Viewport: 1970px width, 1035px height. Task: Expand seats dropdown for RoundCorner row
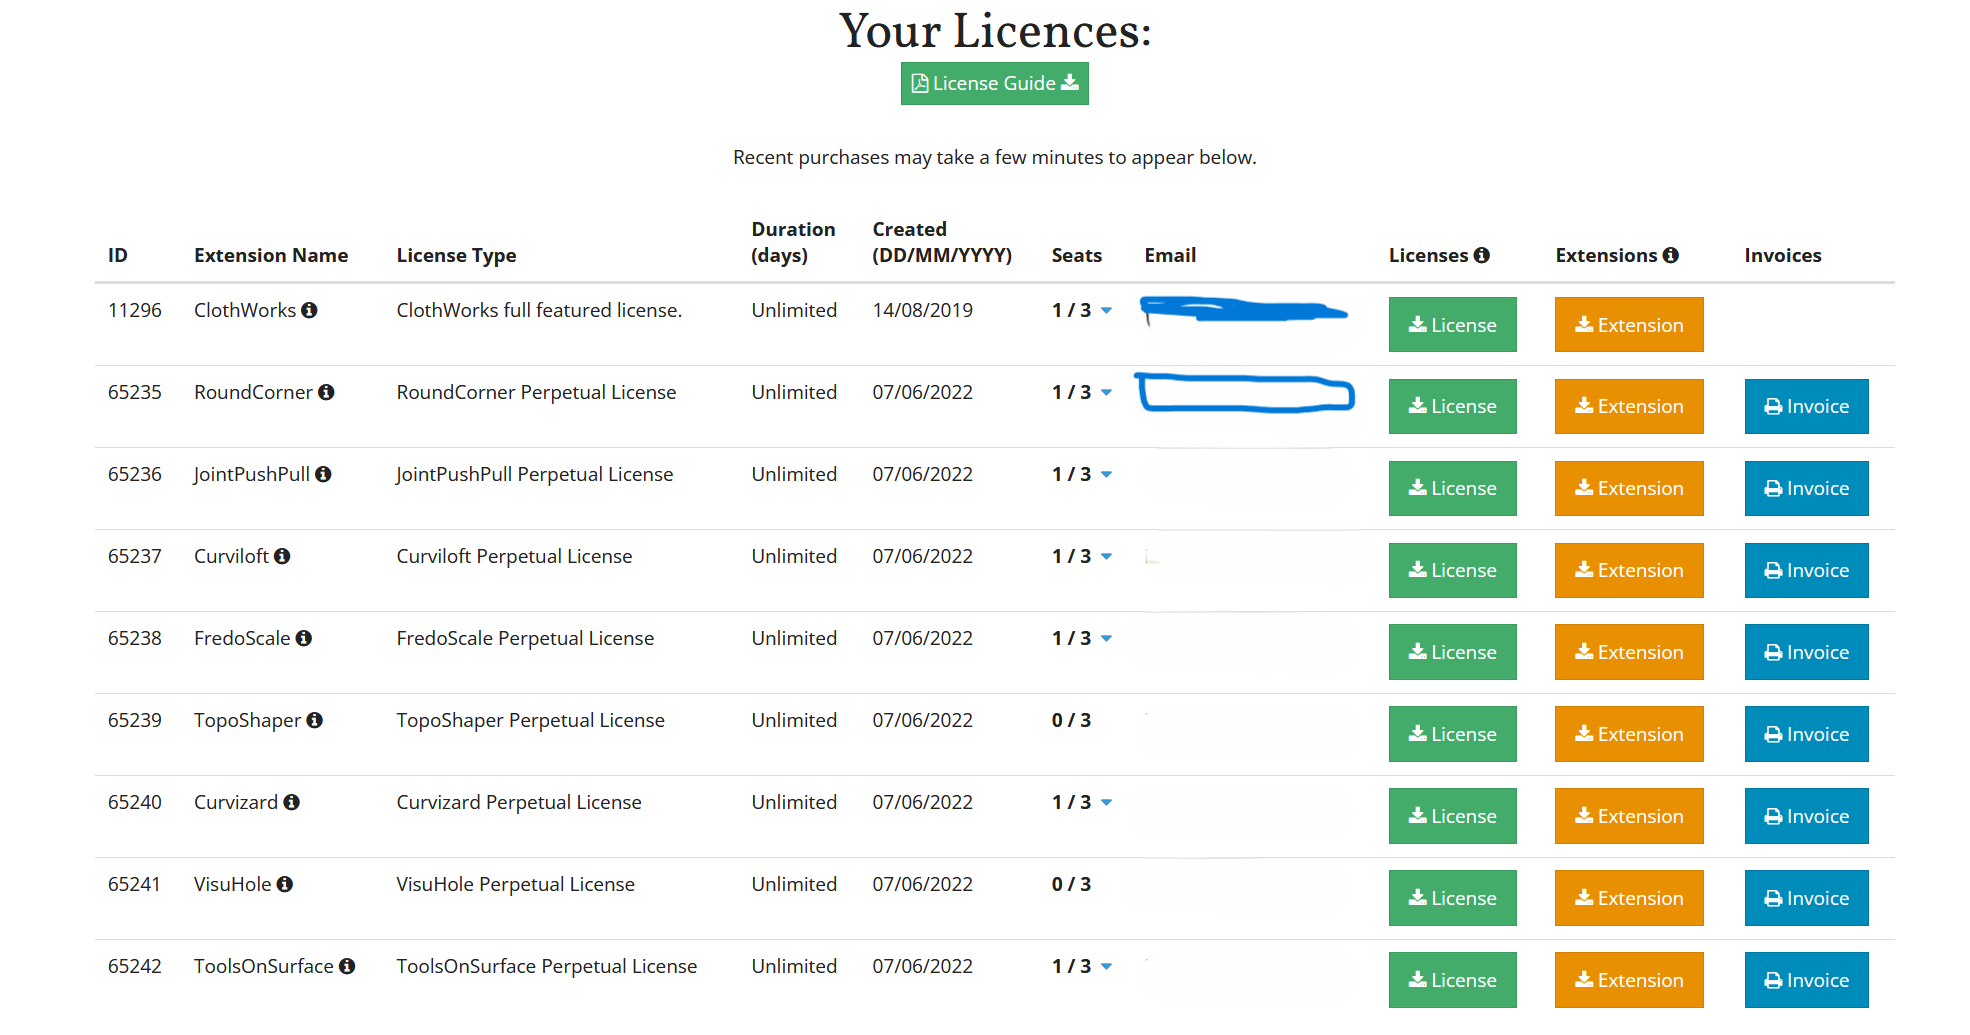[x=1106, y=393]
